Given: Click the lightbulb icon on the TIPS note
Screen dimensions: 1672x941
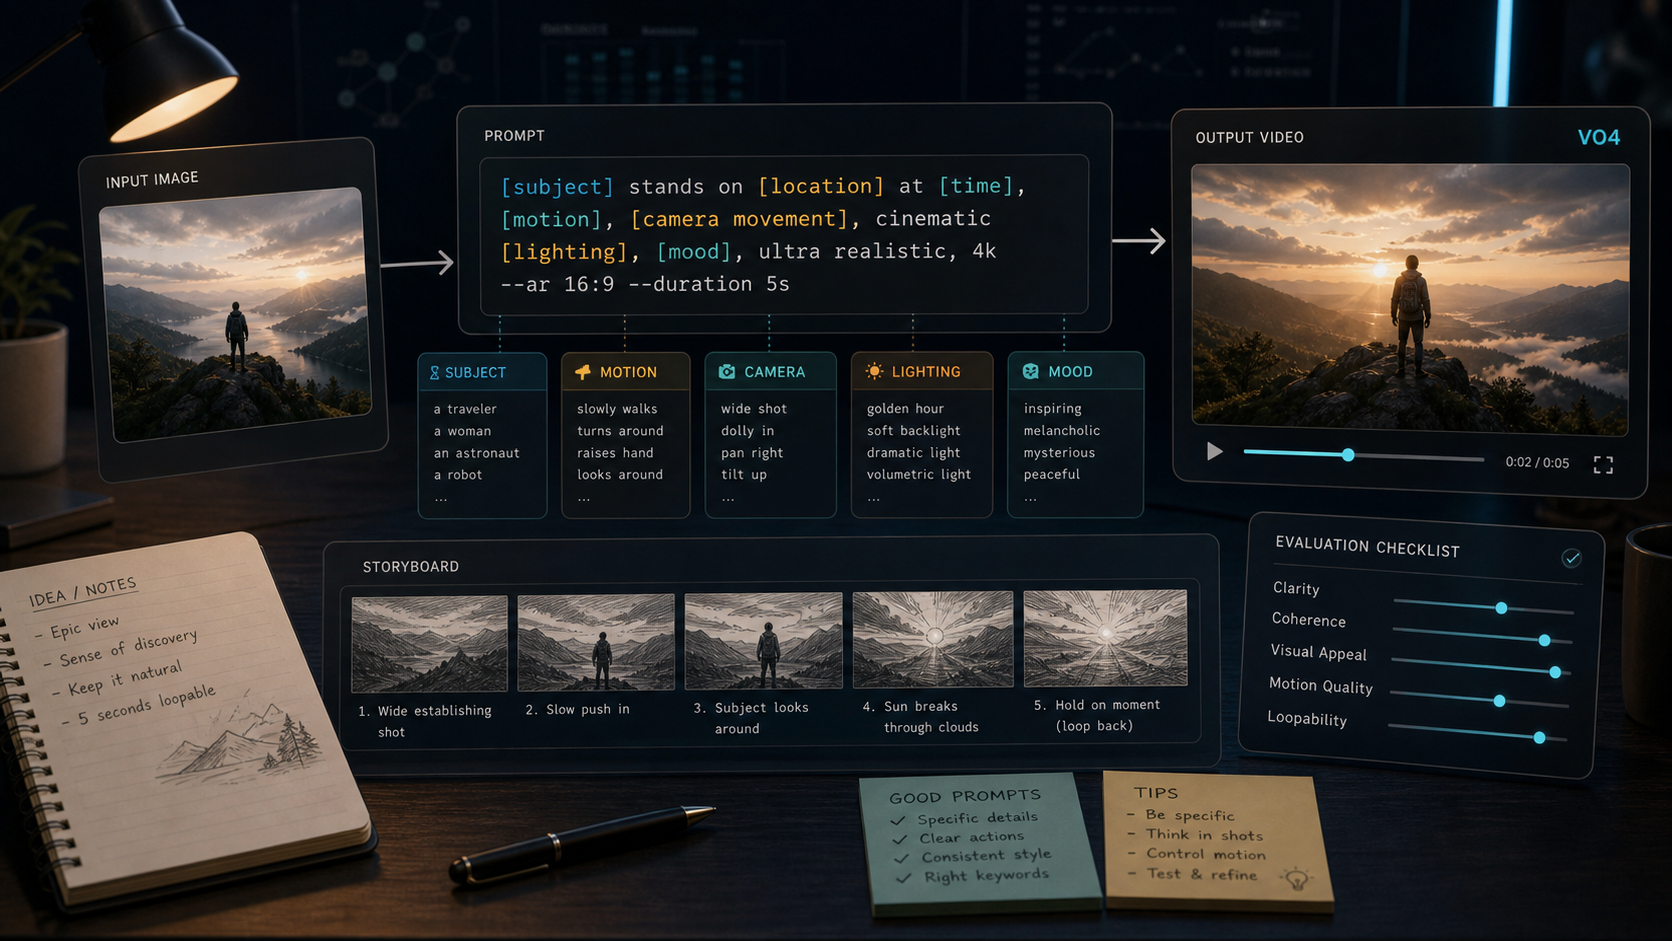Looking at the screenshot, I should [1297, 880].
